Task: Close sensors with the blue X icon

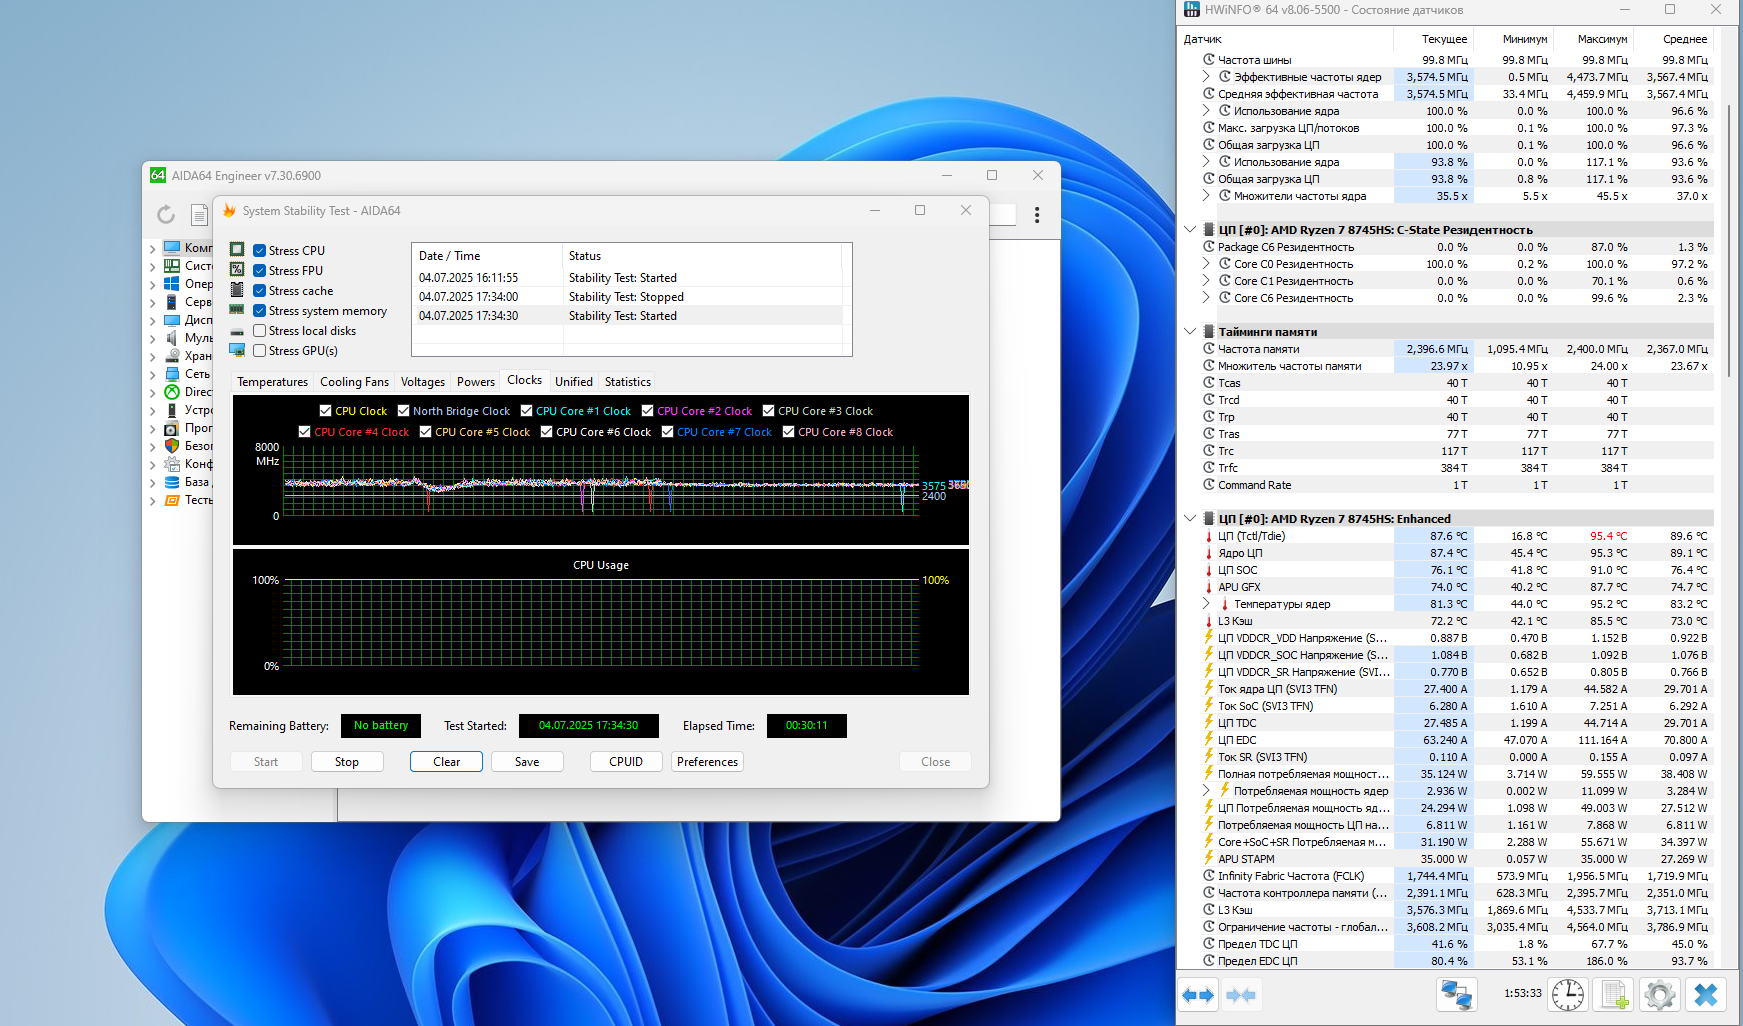Action: pos(1706,995)
